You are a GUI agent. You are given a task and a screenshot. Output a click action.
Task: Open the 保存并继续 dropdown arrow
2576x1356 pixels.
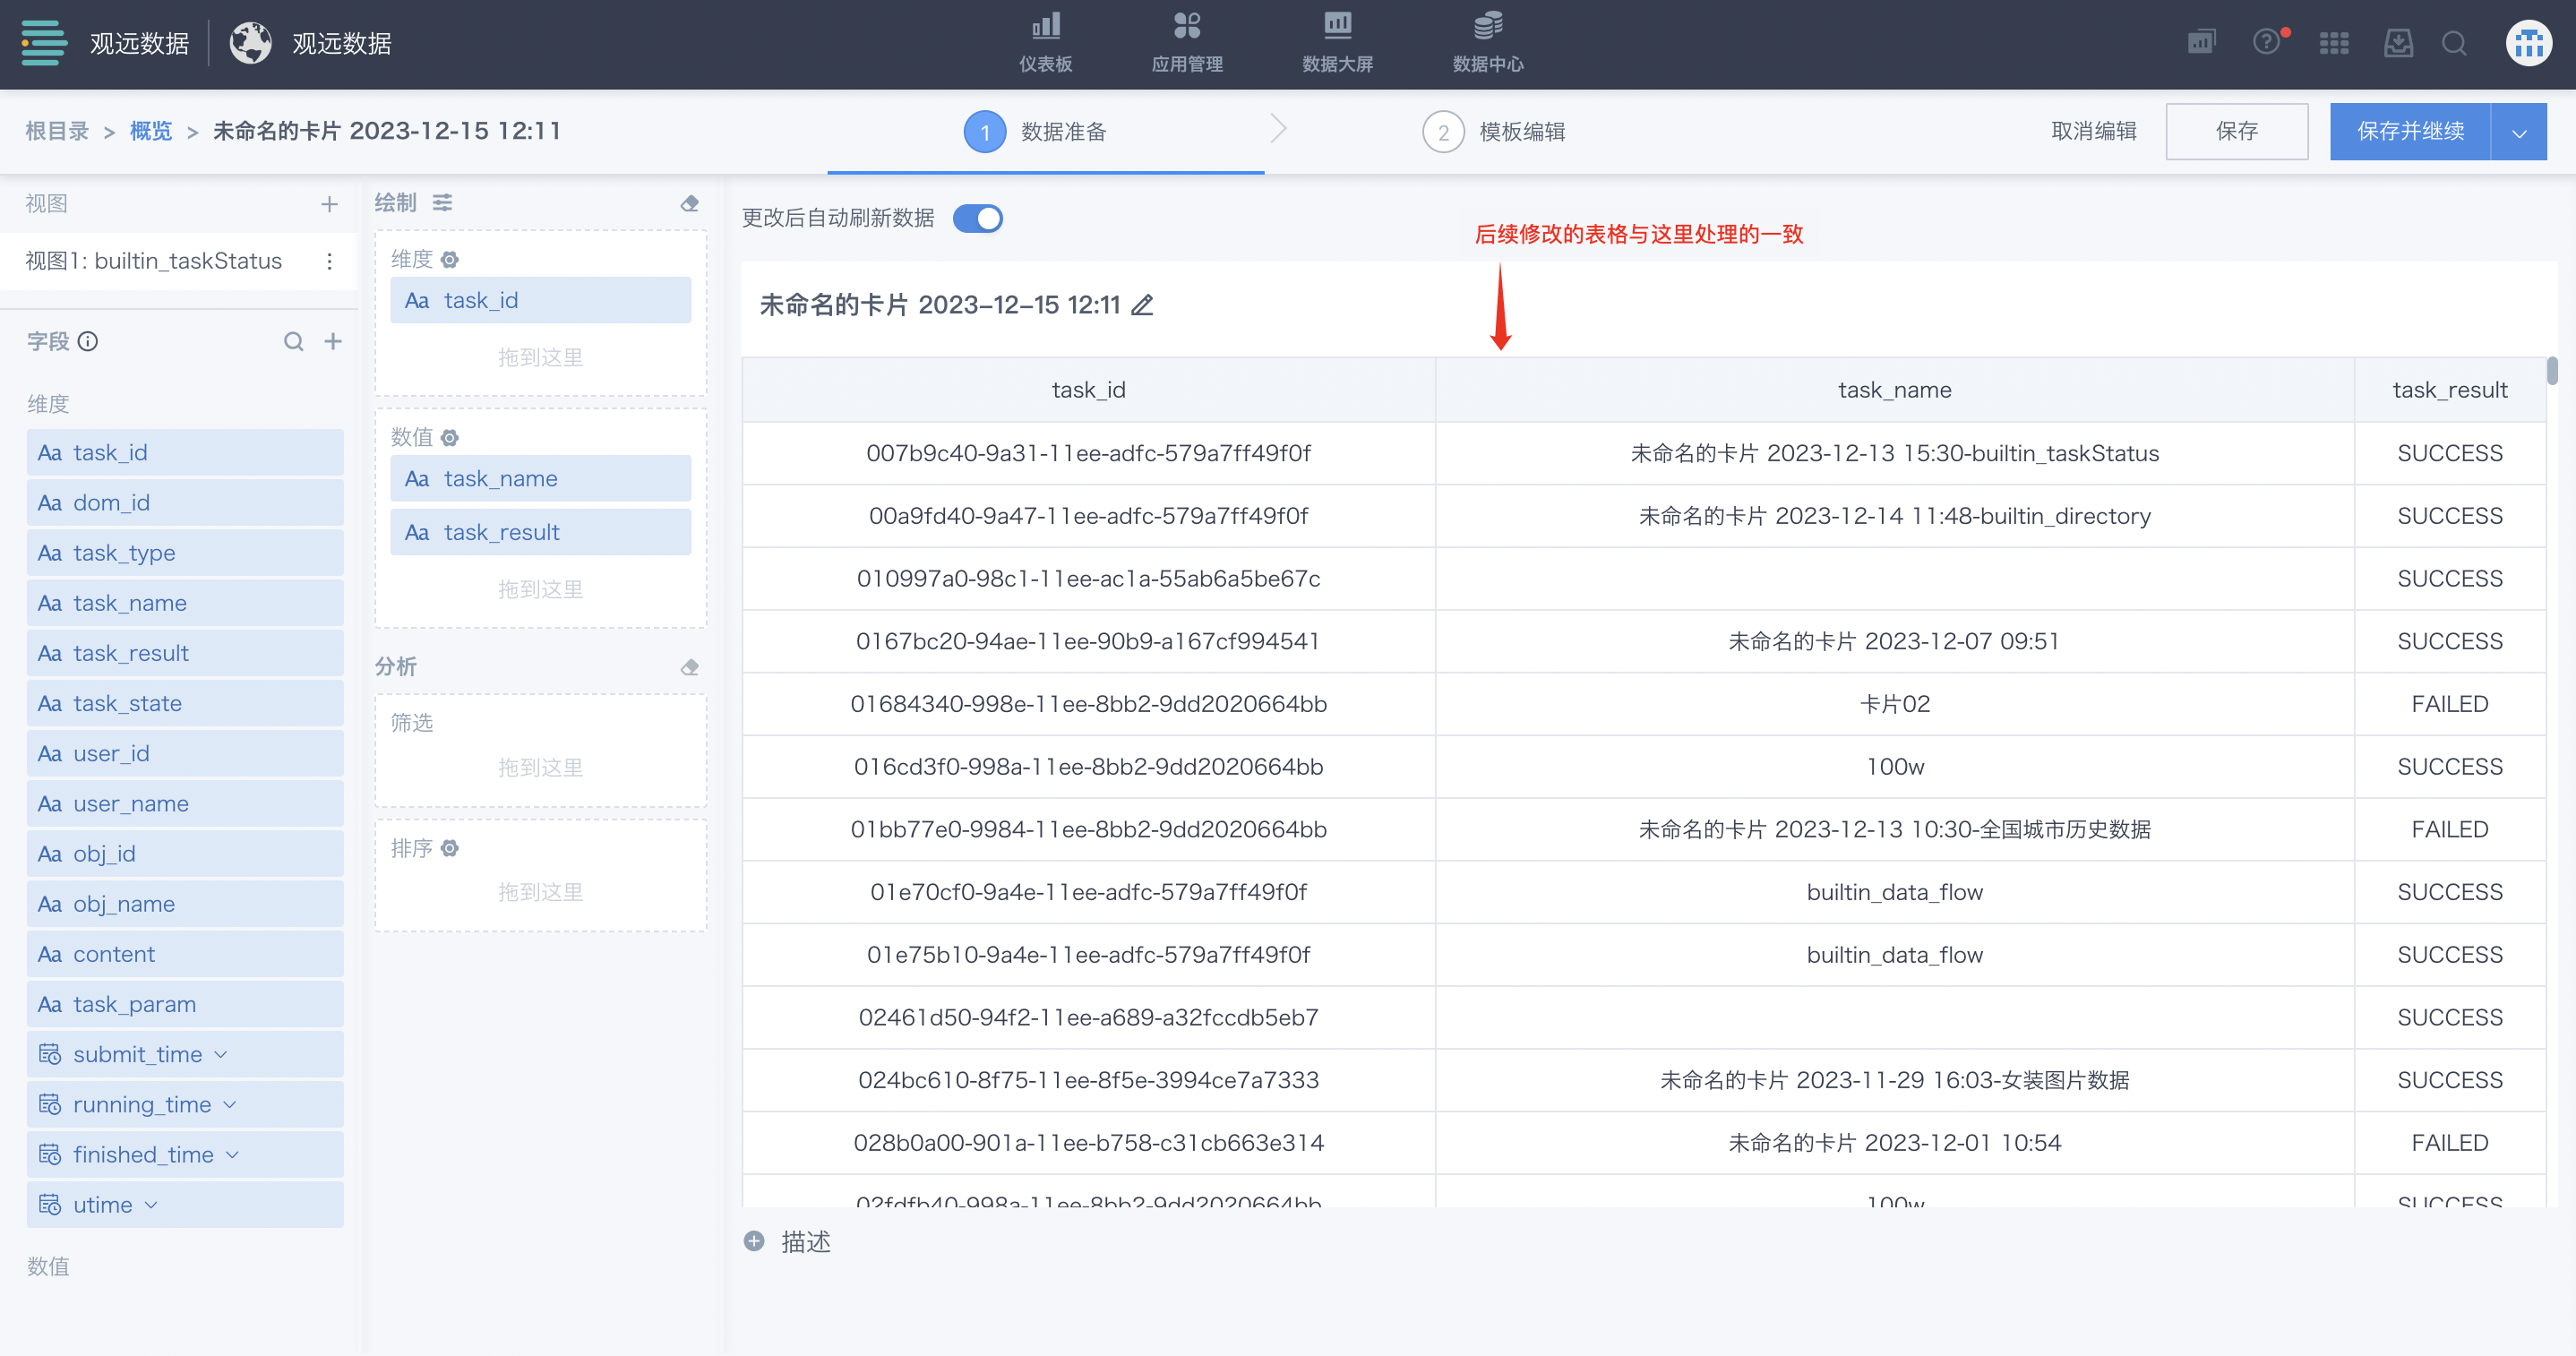[2518, 132]
